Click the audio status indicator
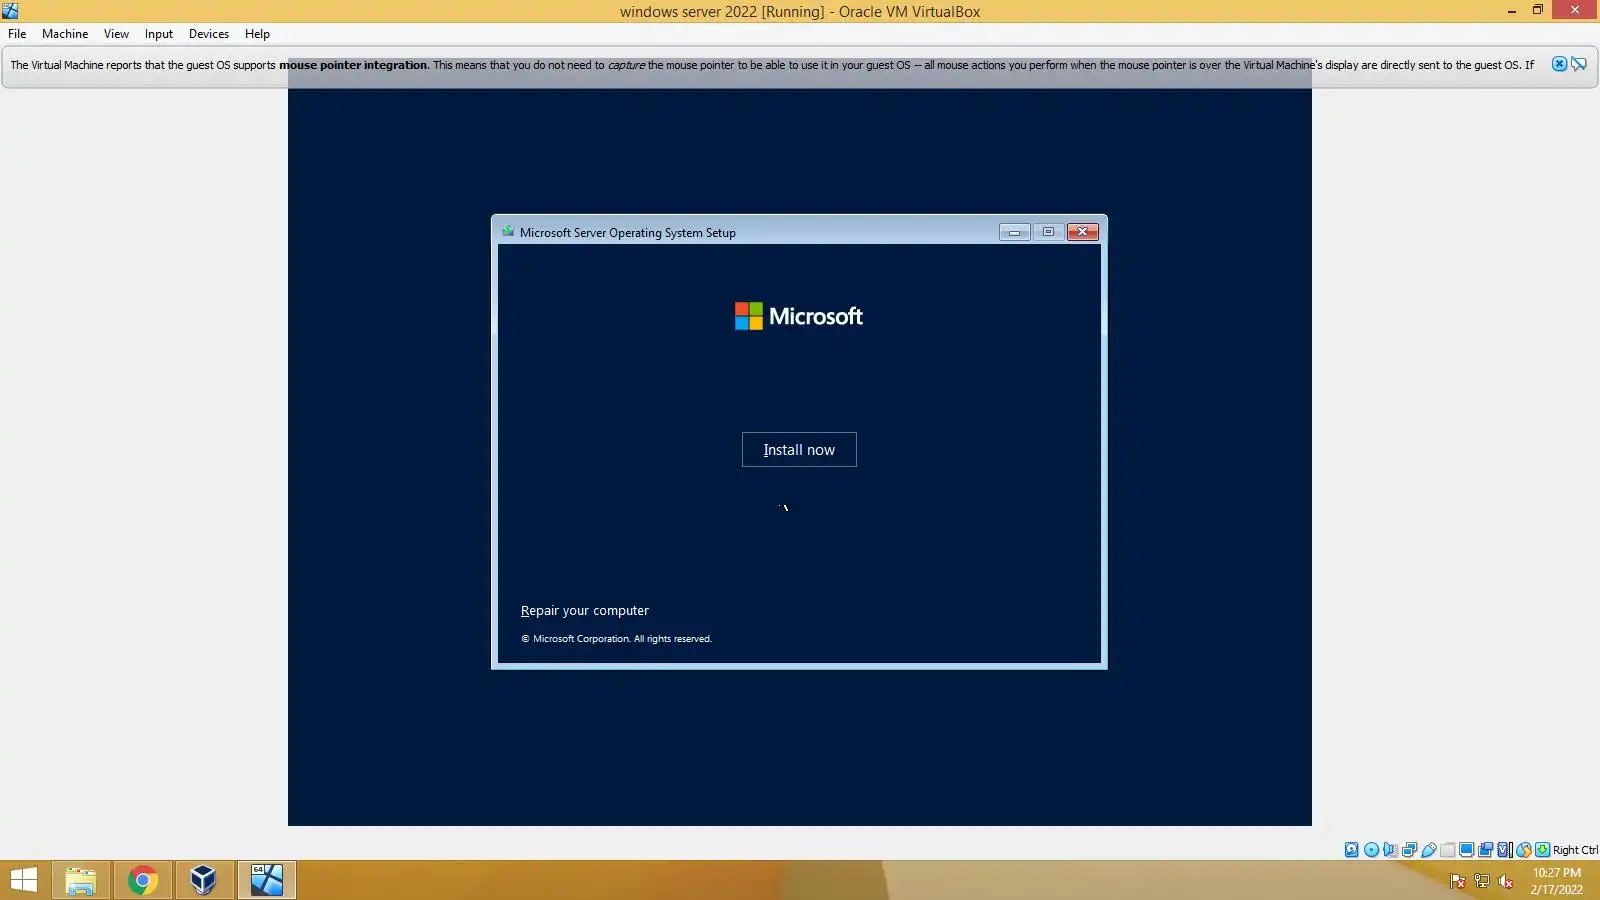Image resolution: width=1600 pixels, height=900 pixels. 1390,850
